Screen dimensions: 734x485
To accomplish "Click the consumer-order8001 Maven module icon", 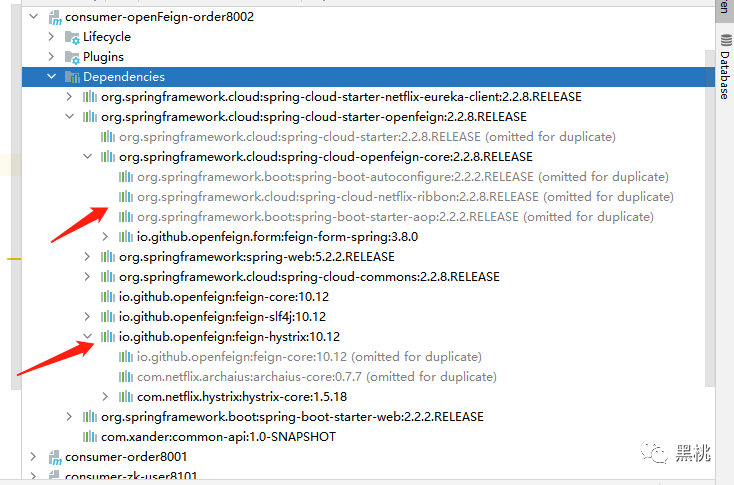I will click(55, 457).
